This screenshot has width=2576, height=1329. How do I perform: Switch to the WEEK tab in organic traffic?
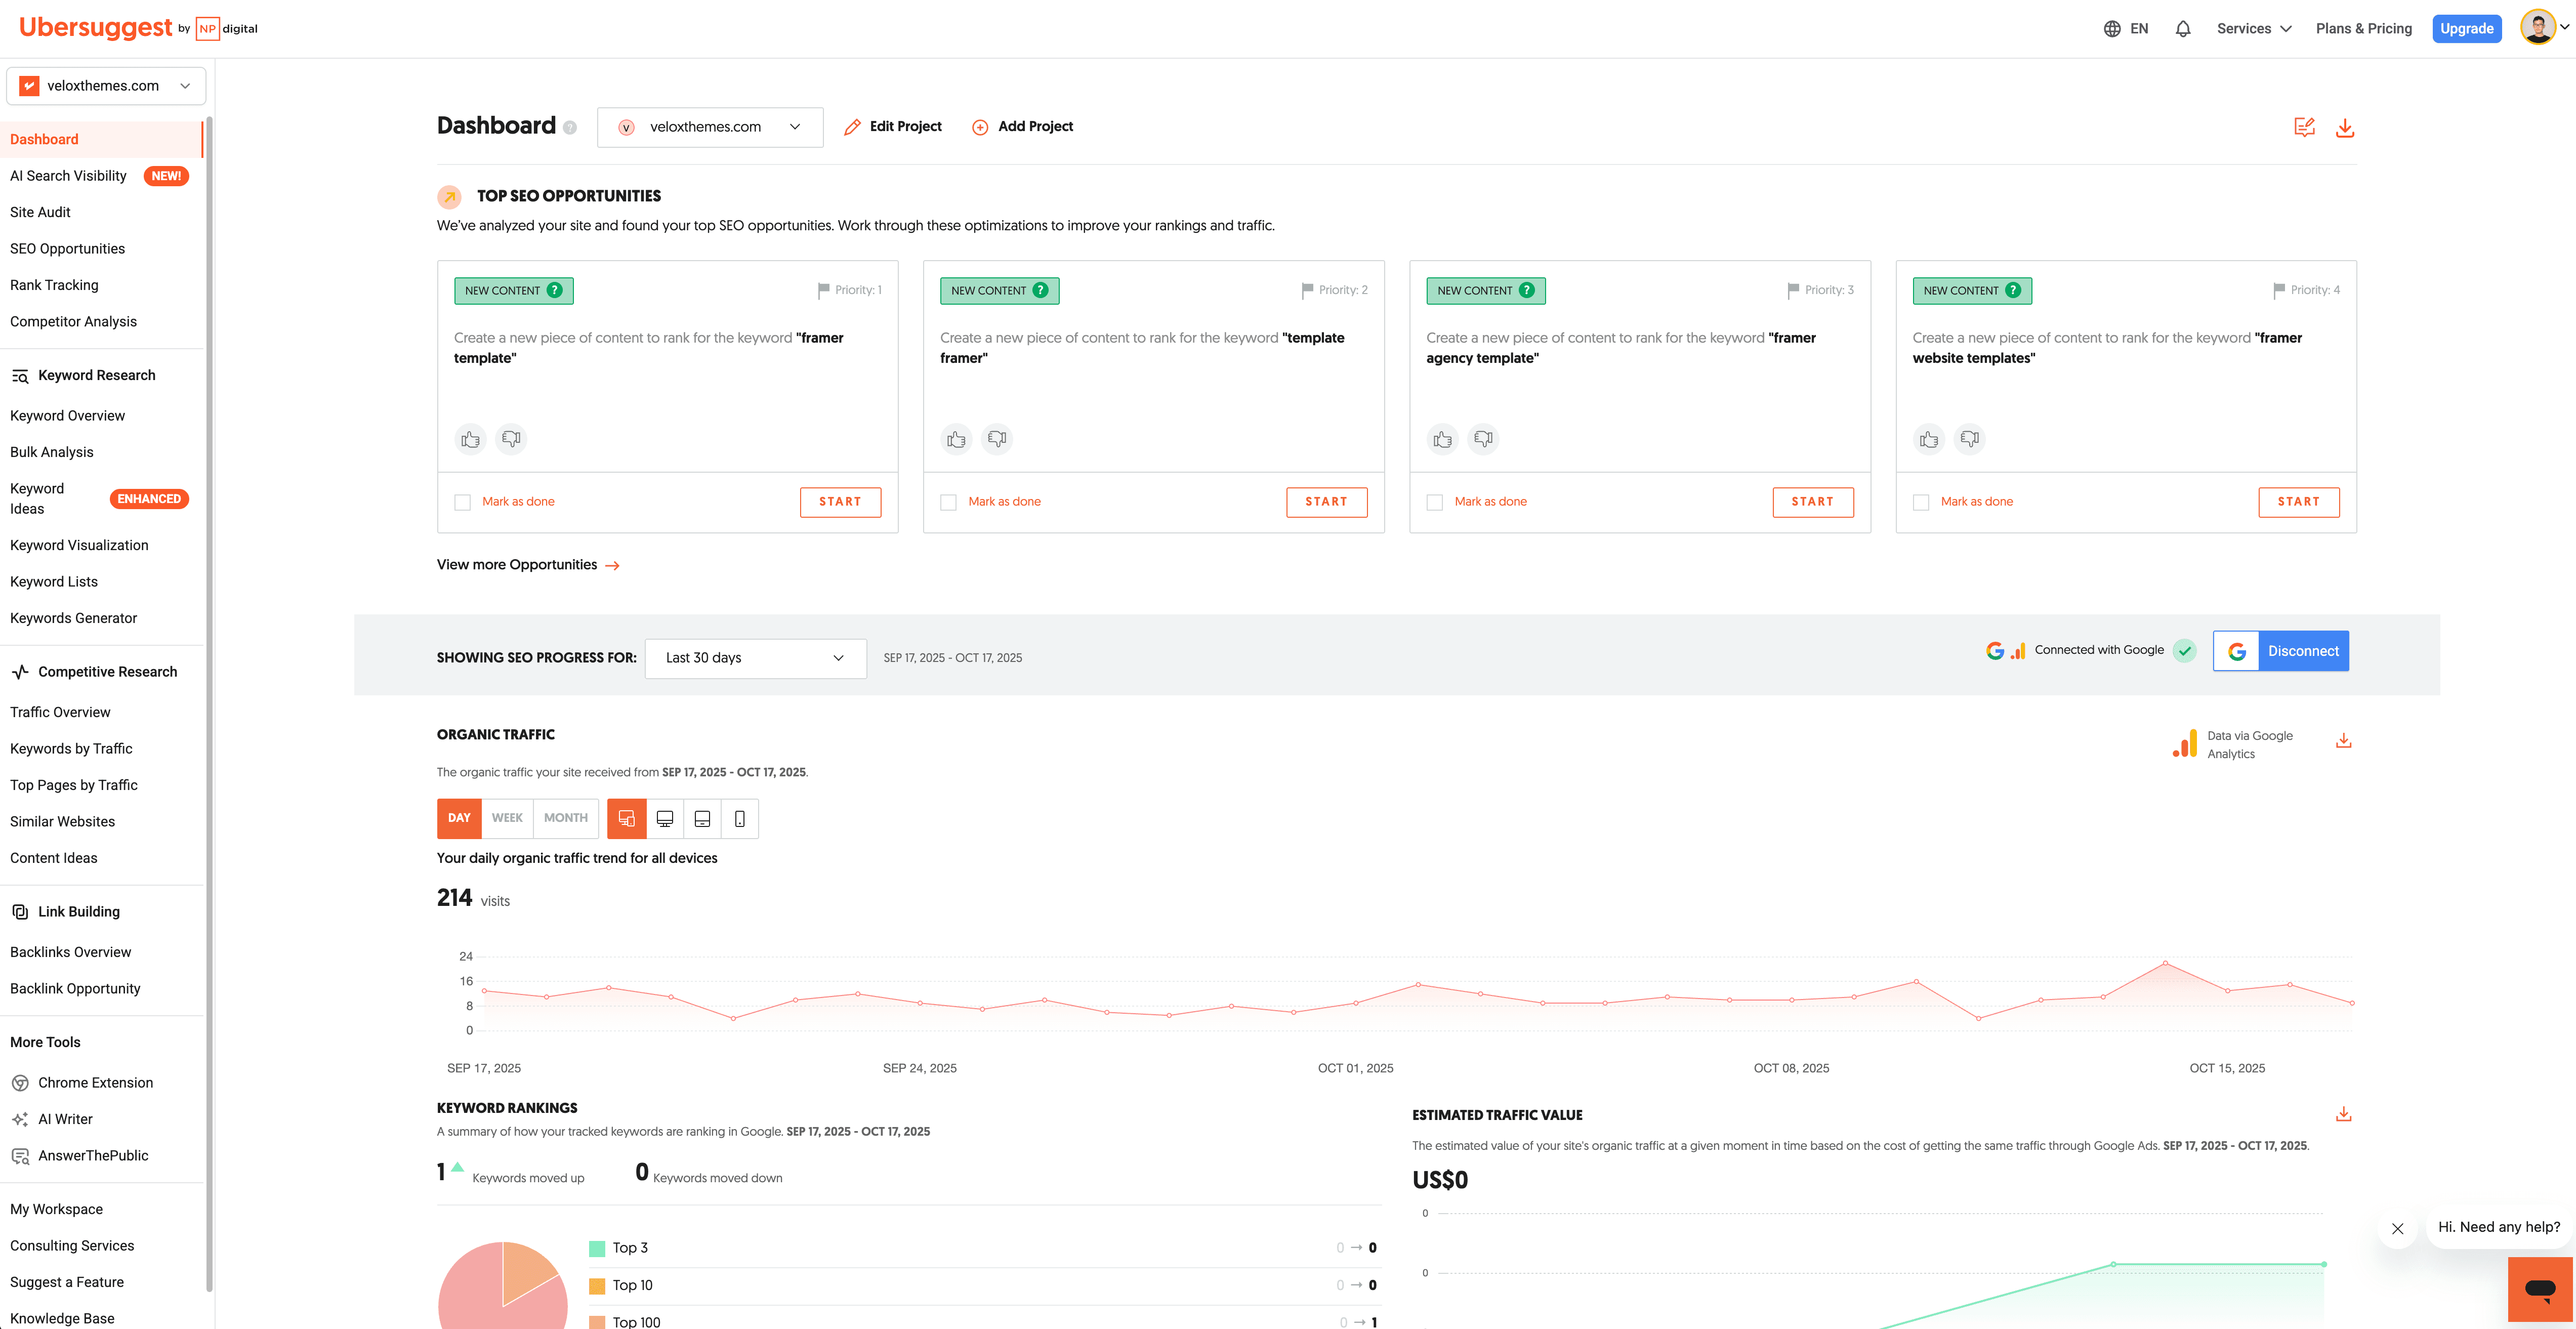tap(508, 818)
